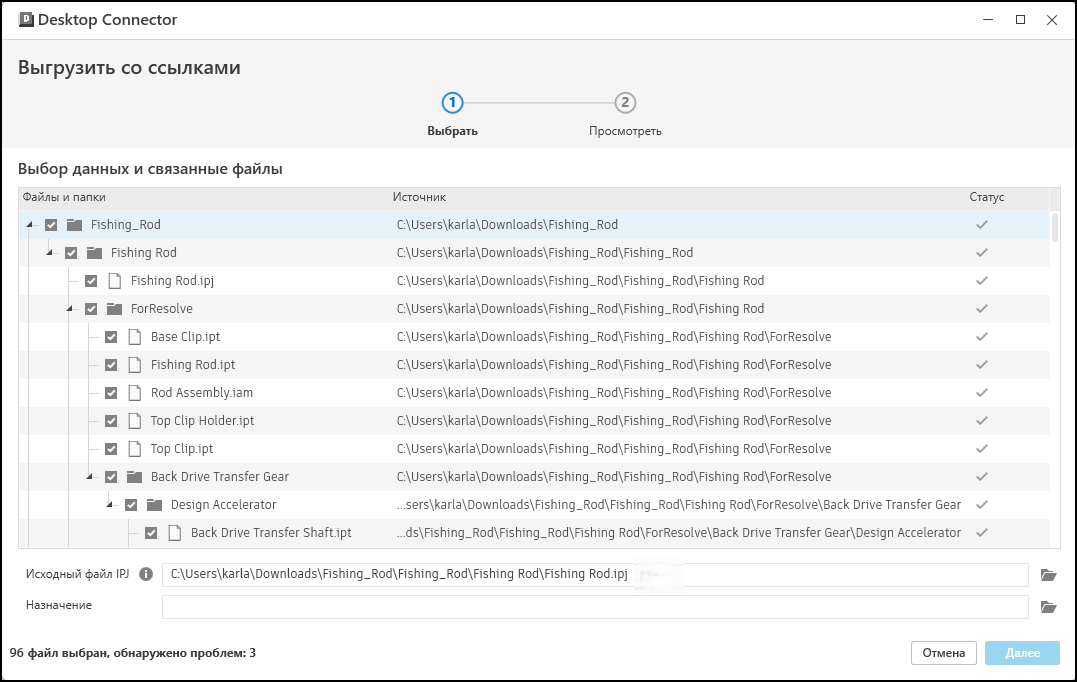Image resolution: width=1077 pixels, height=682 pixels.
Task: Click the Design Accelerator folder icon
Action: [x=154, y=505]
